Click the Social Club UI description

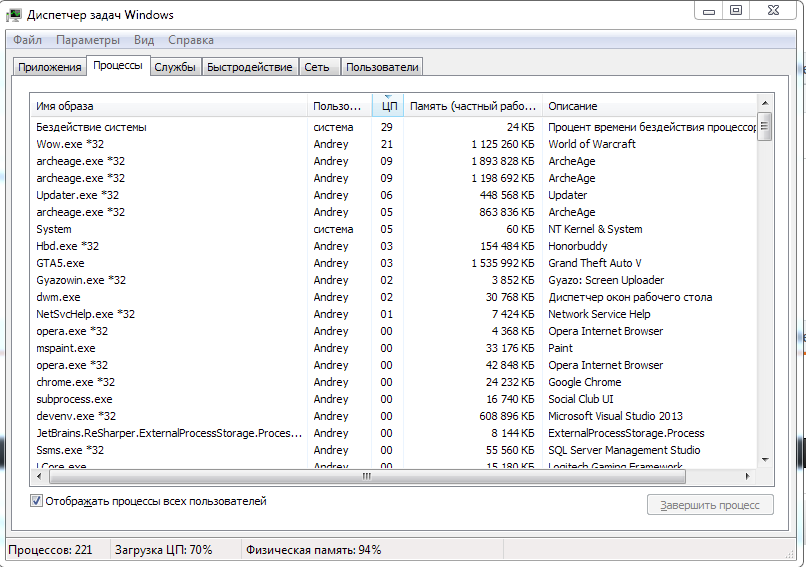coord(580,398)
